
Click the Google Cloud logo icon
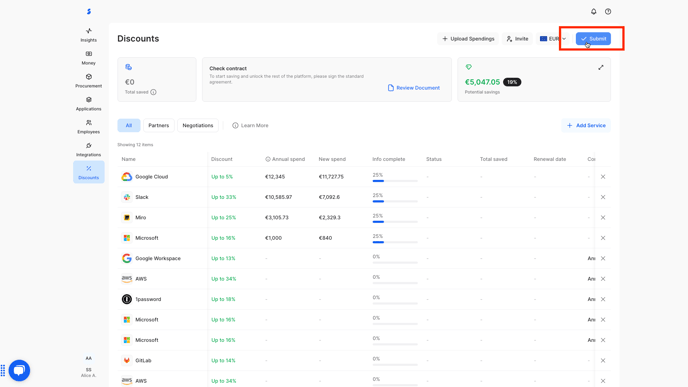pos(126,177)
